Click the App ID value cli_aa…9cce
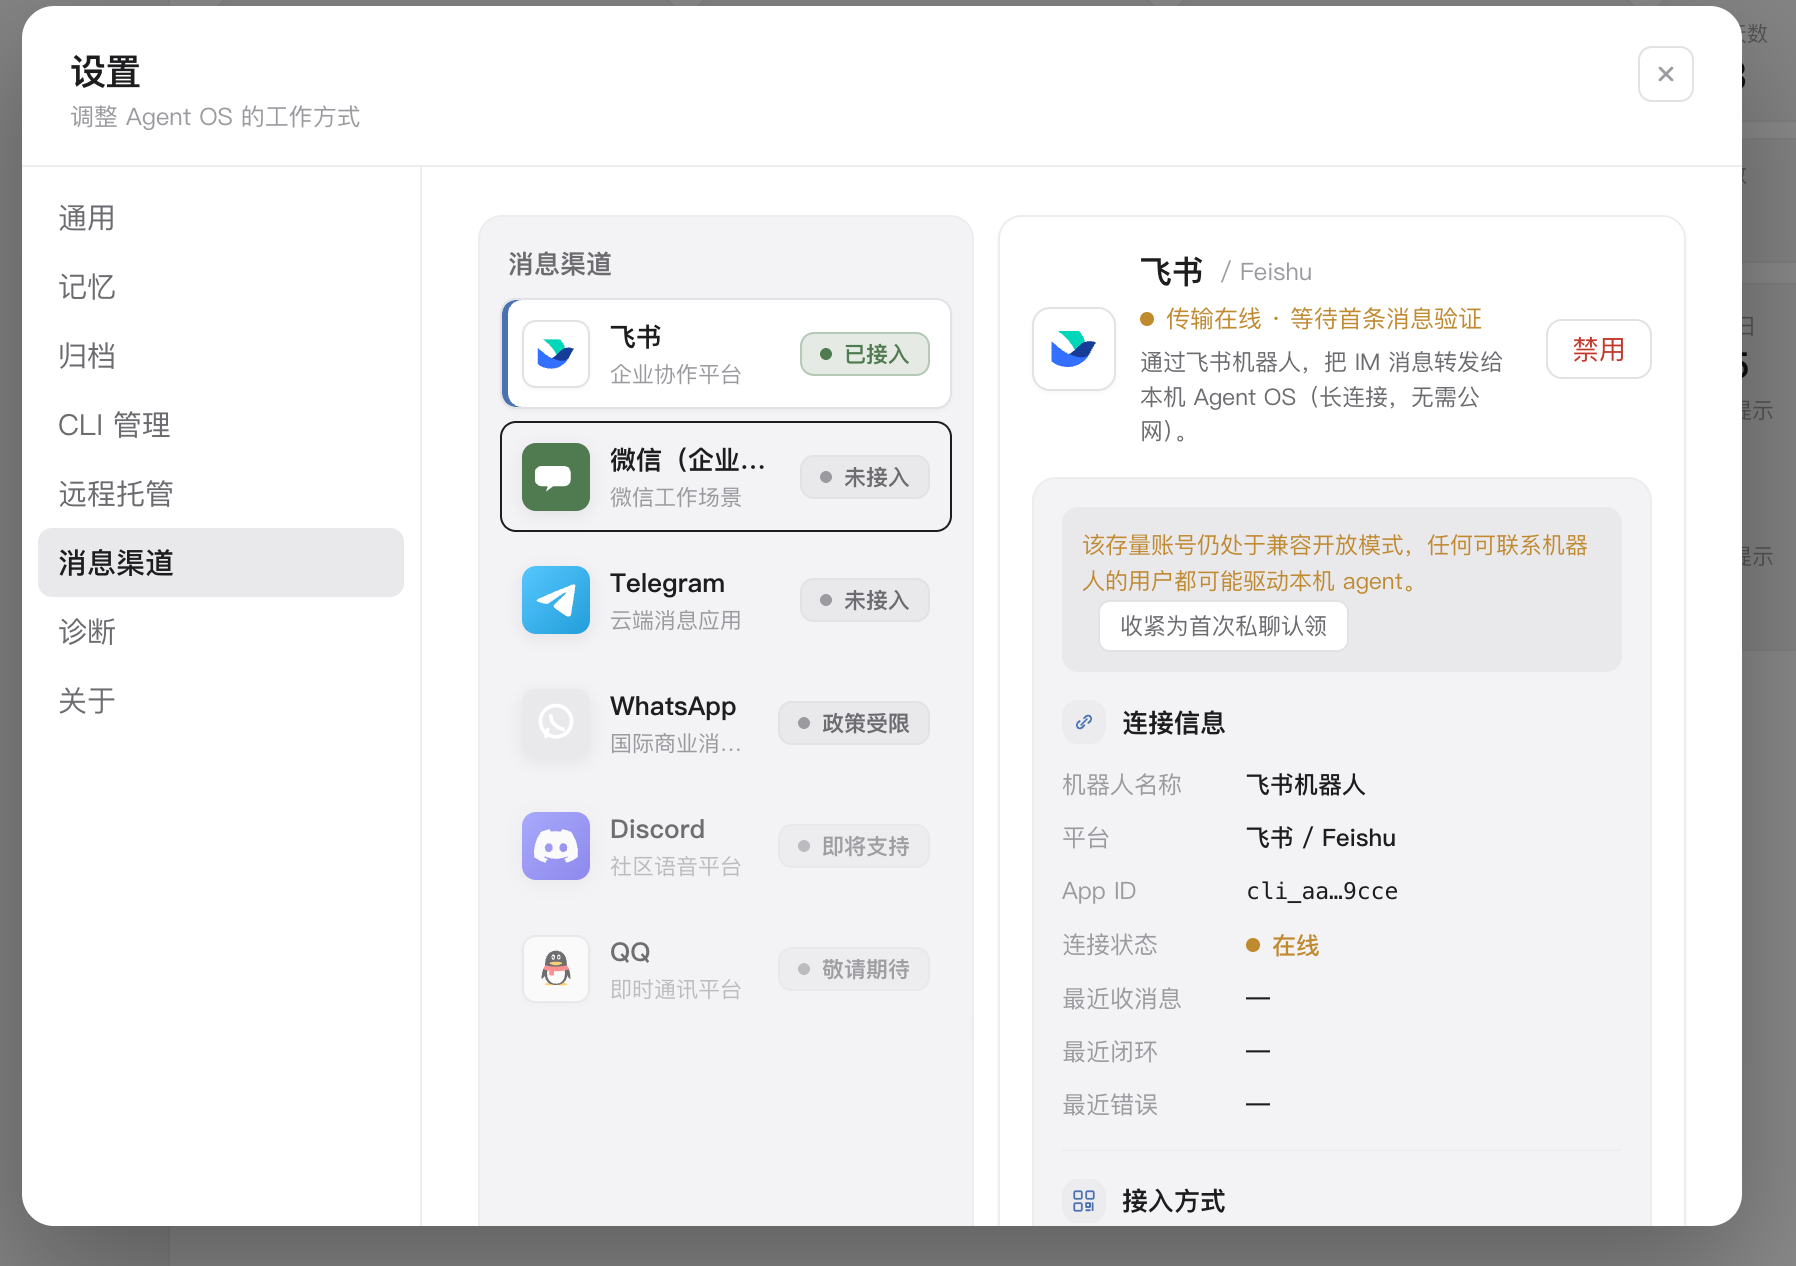1796x1266 pixels. 1322,891
